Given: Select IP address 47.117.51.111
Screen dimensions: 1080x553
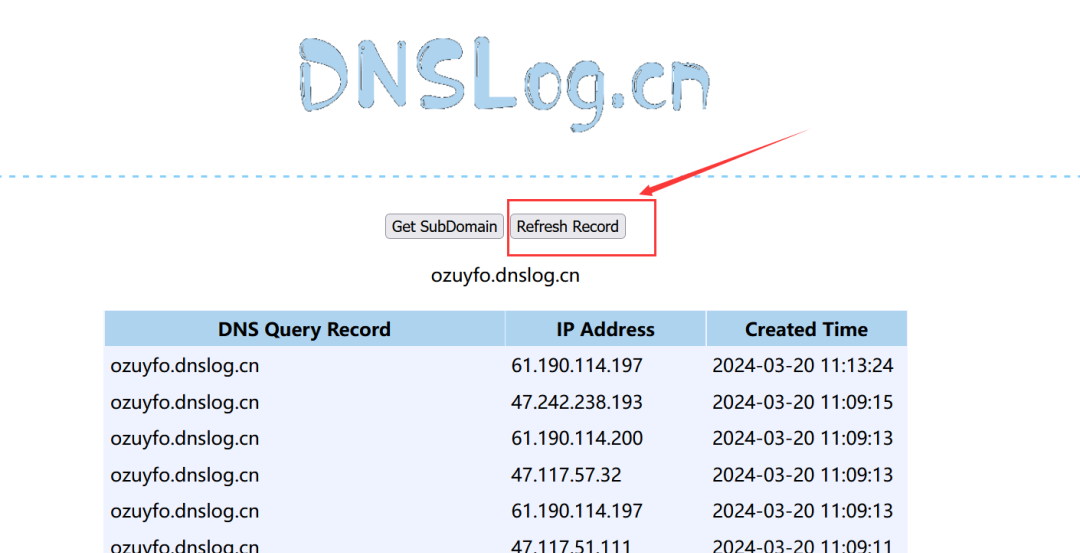Looking at the screenshot, I should [572, 546].
